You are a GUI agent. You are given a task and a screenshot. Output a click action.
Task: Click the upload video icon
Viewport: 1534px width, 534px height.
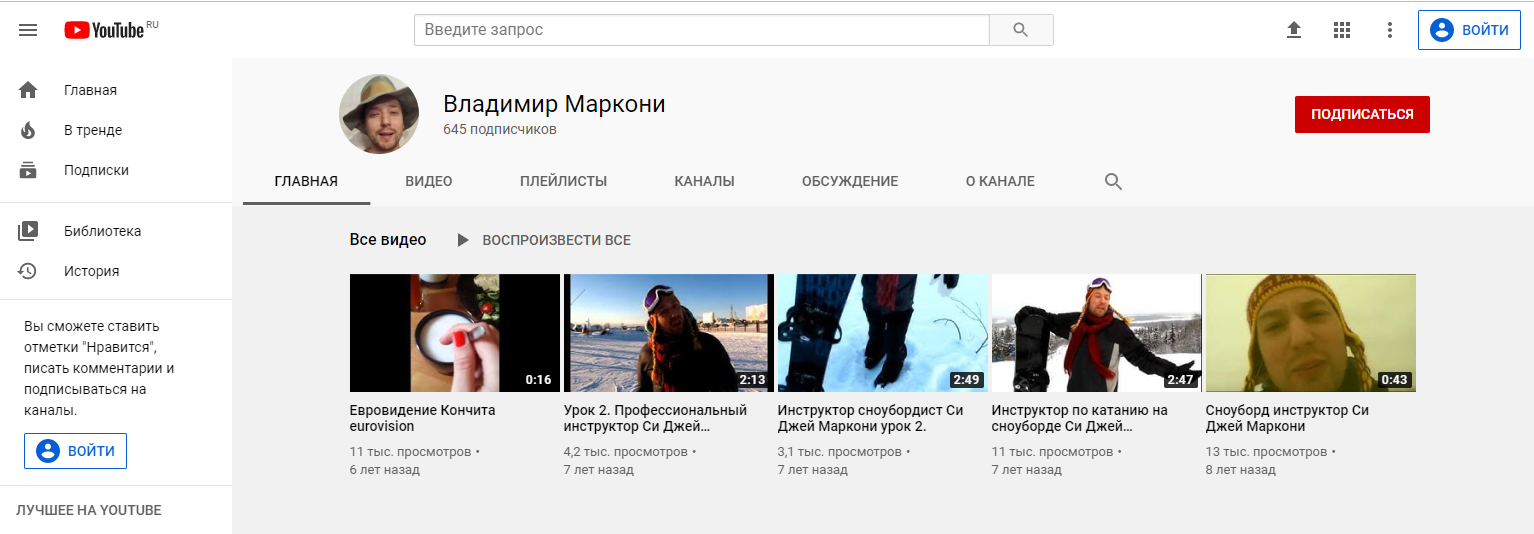(x=1294, y=30)
